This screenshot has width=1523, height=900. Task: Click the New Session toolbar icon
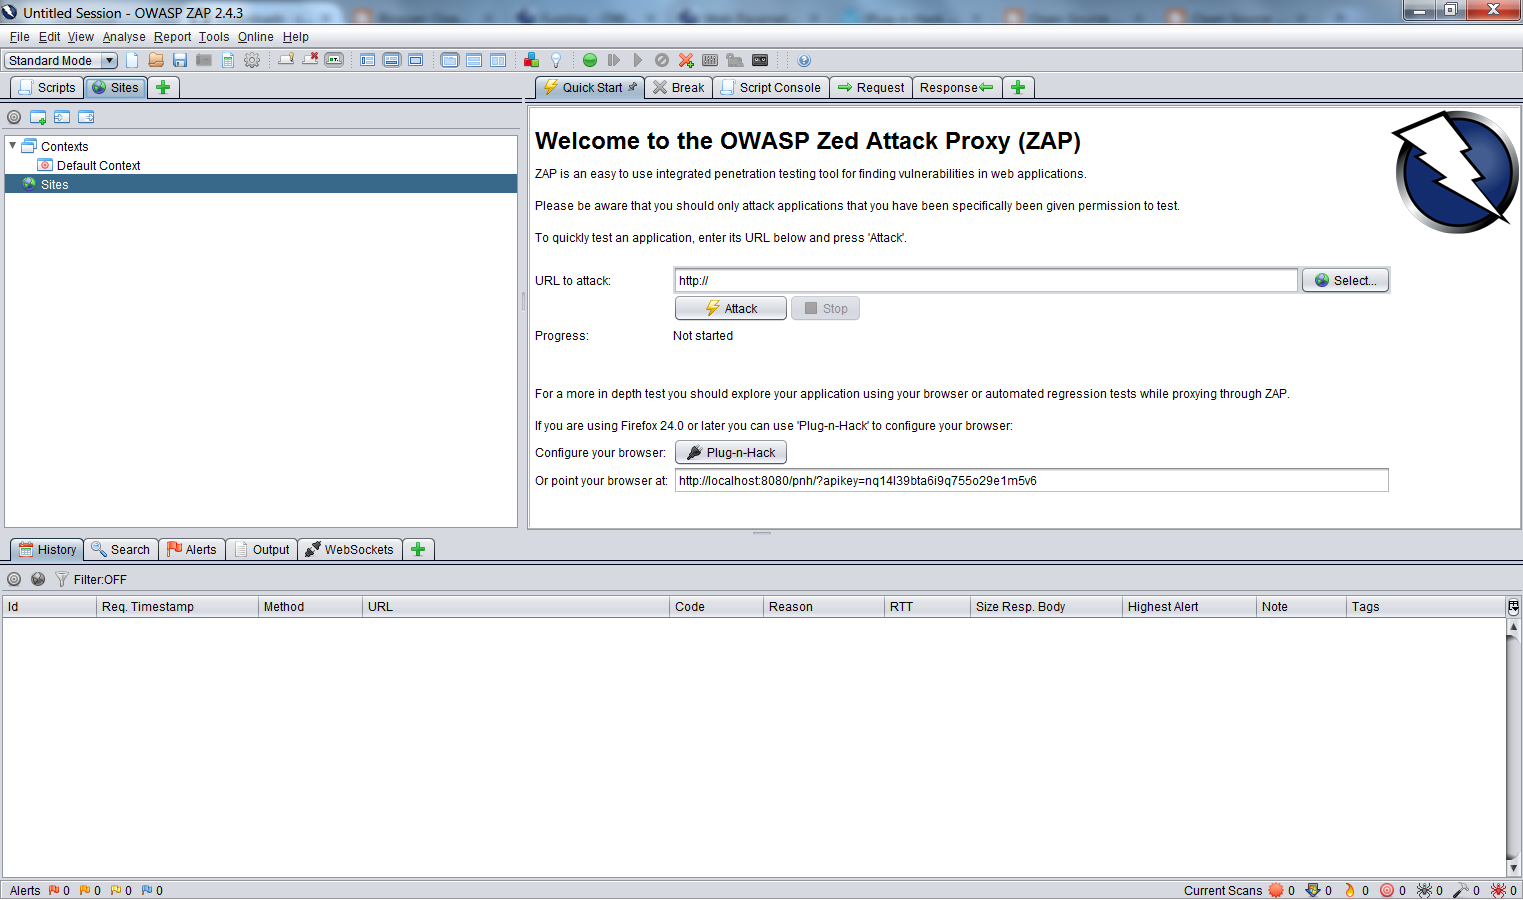132,60
